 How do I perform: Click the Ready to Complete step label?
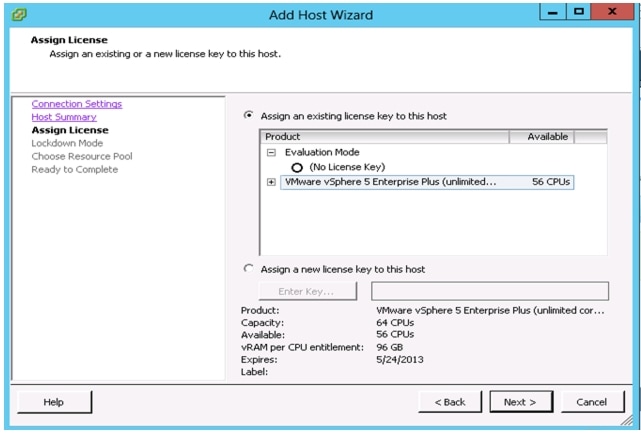tap(74, 169)
